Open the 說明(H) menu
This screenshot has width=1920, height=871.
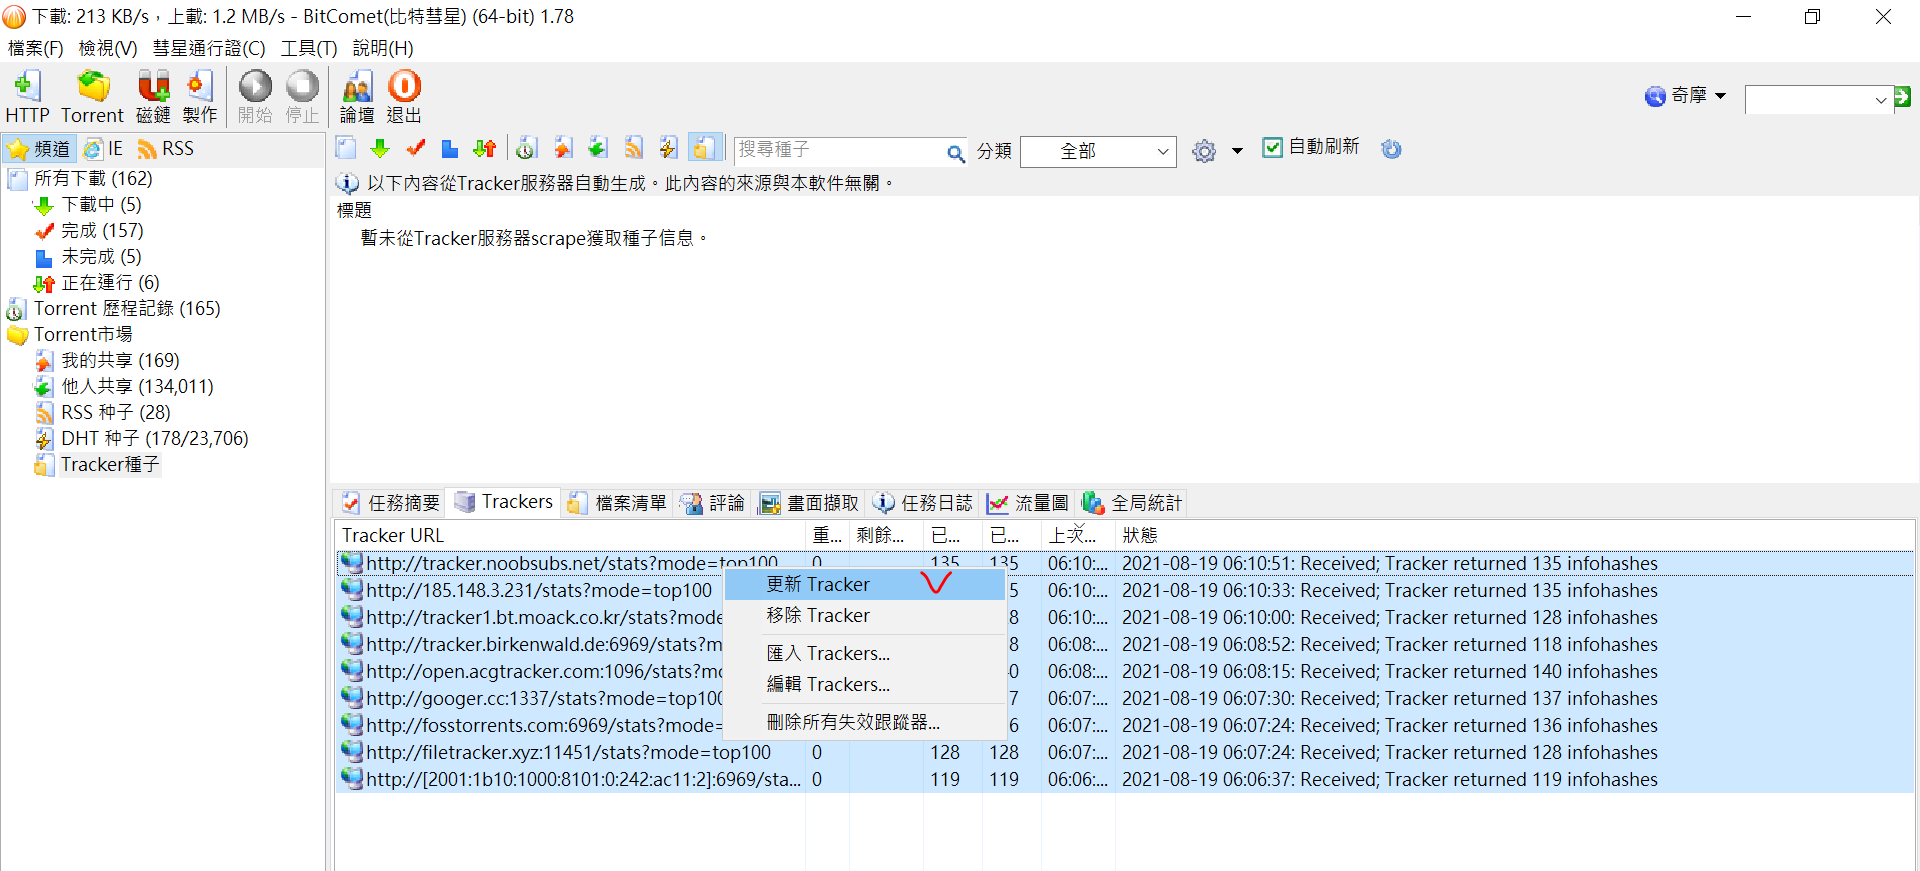[x=383, y=48]
